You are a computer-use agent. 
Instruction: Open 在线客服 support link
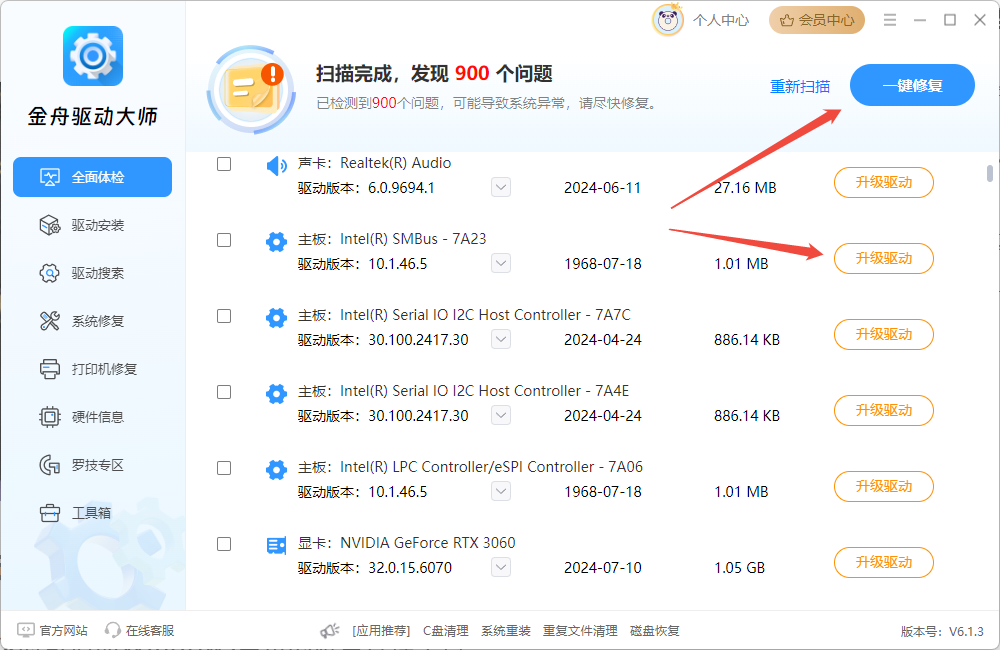(150, 631)
